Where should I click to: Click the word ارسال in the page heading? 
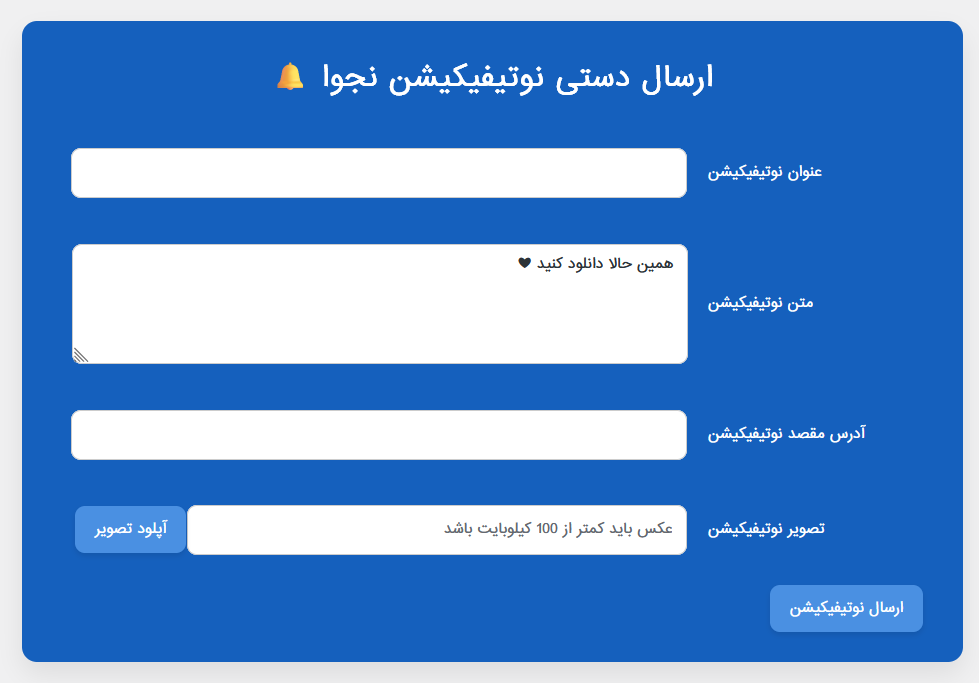pos(677,77)
